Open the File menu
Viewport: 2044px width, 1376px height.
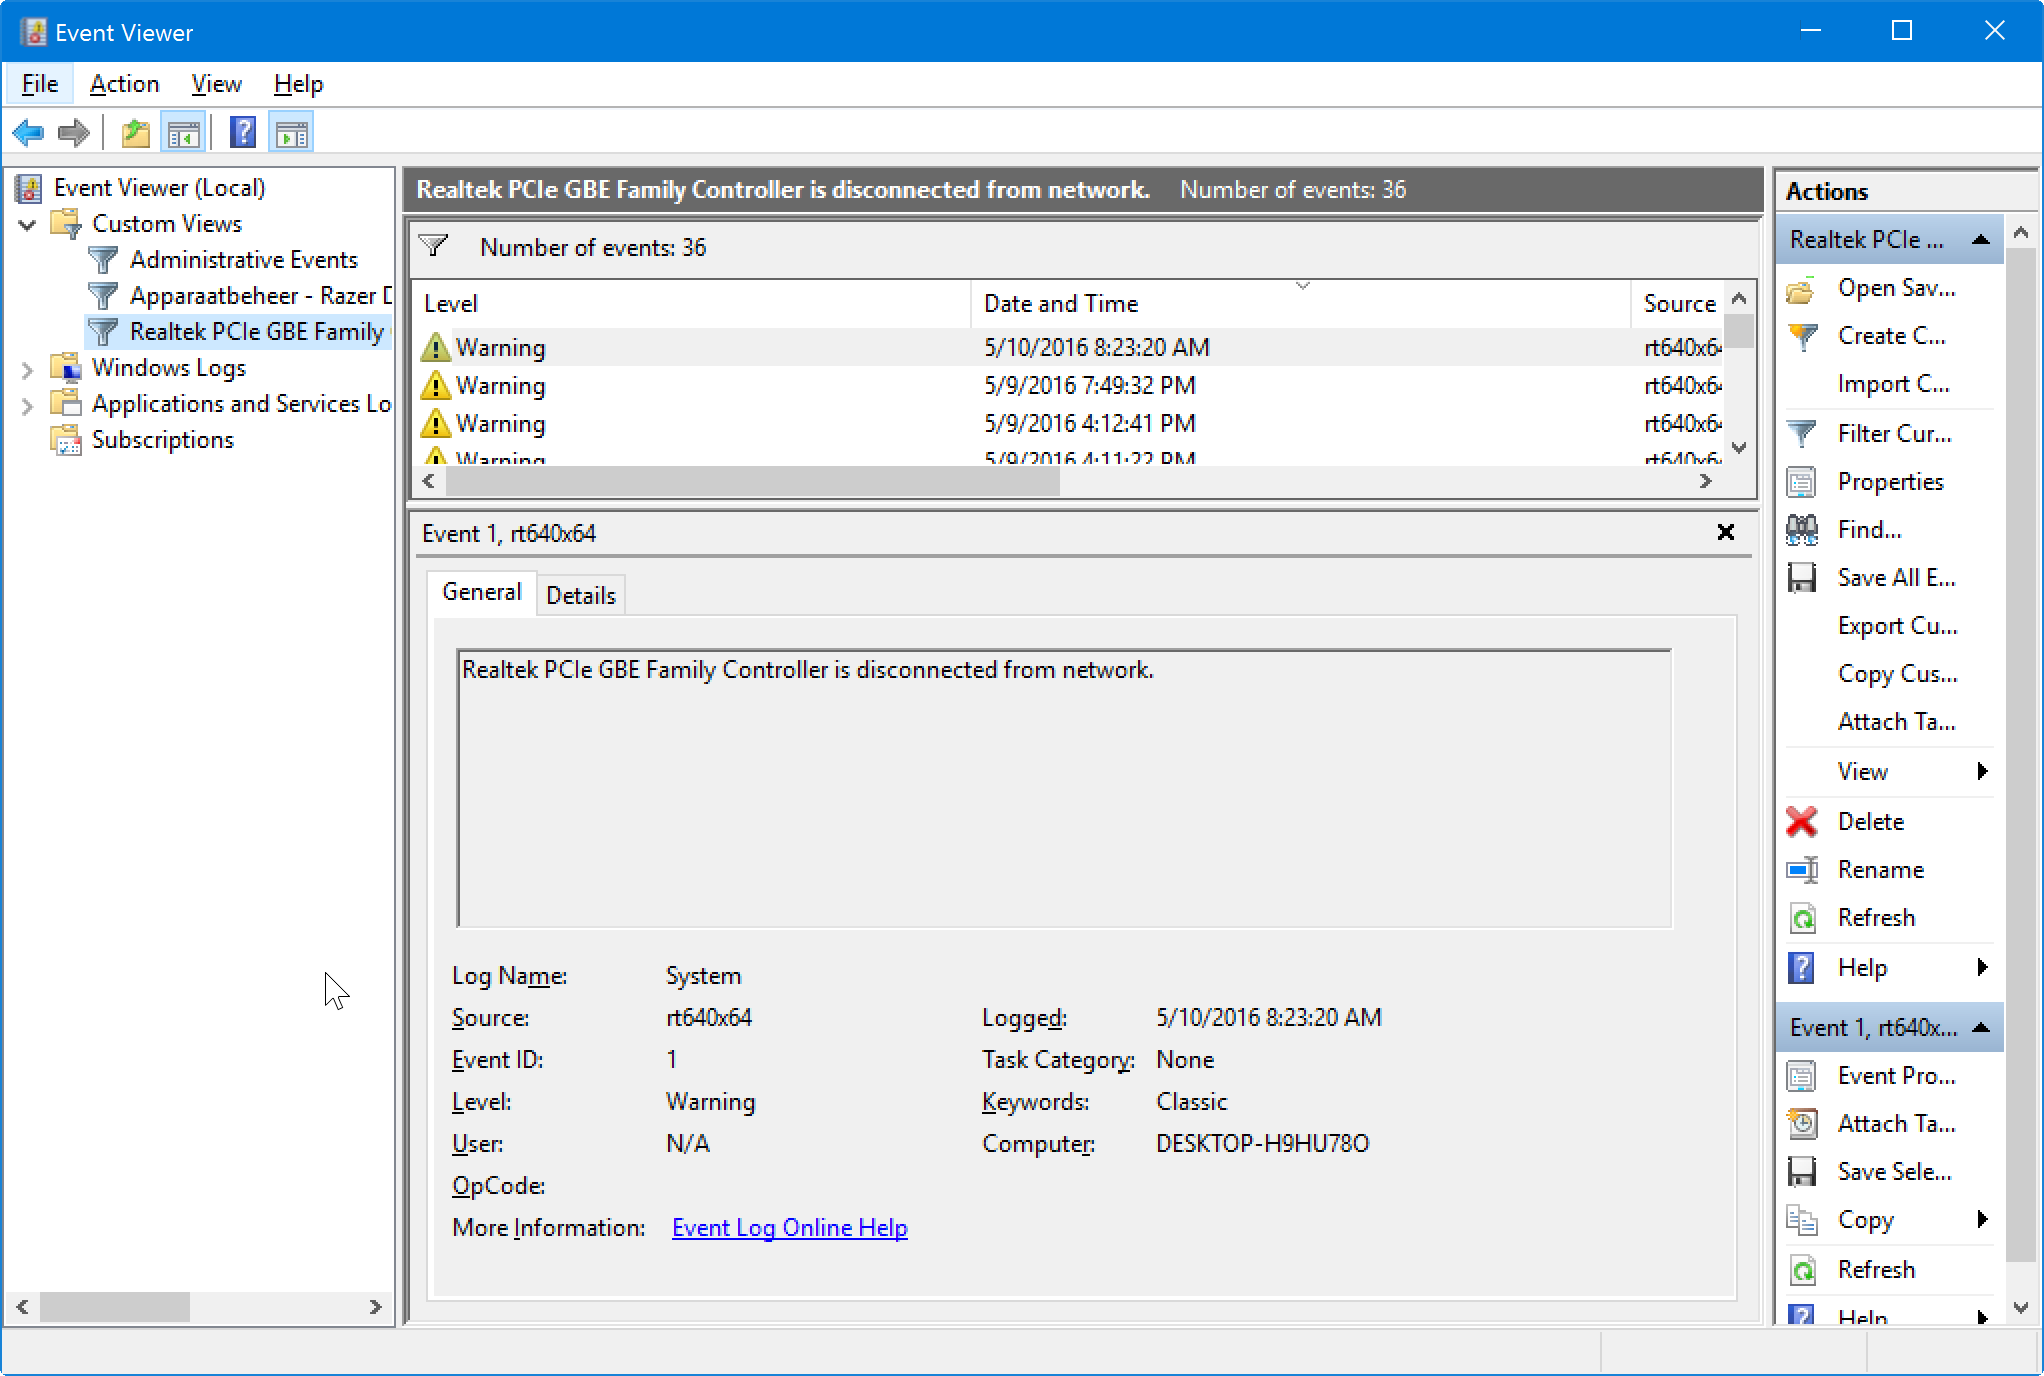click(40, 84)
